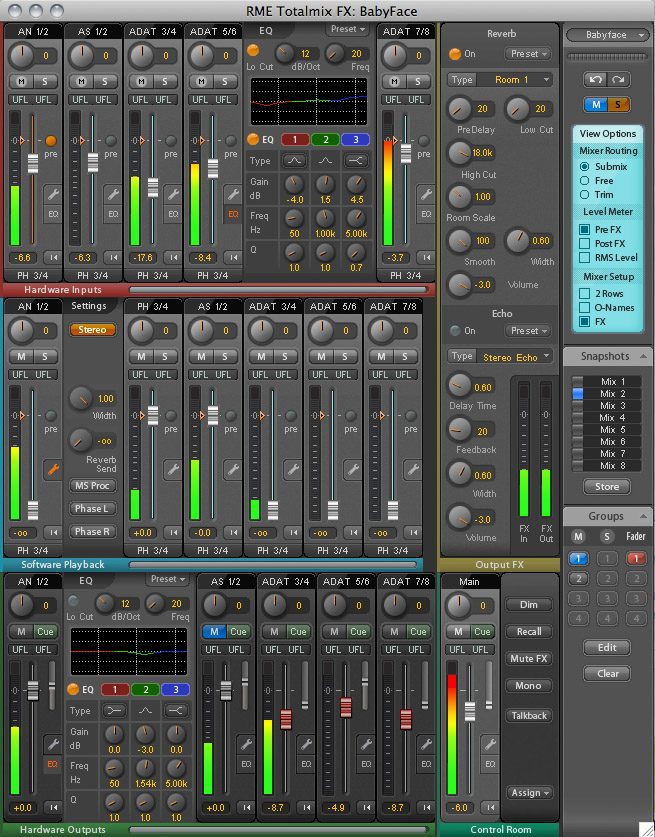This screenshot has height=837, width=655.
Task: Select snapshot Mix 5
Action: 609,429
